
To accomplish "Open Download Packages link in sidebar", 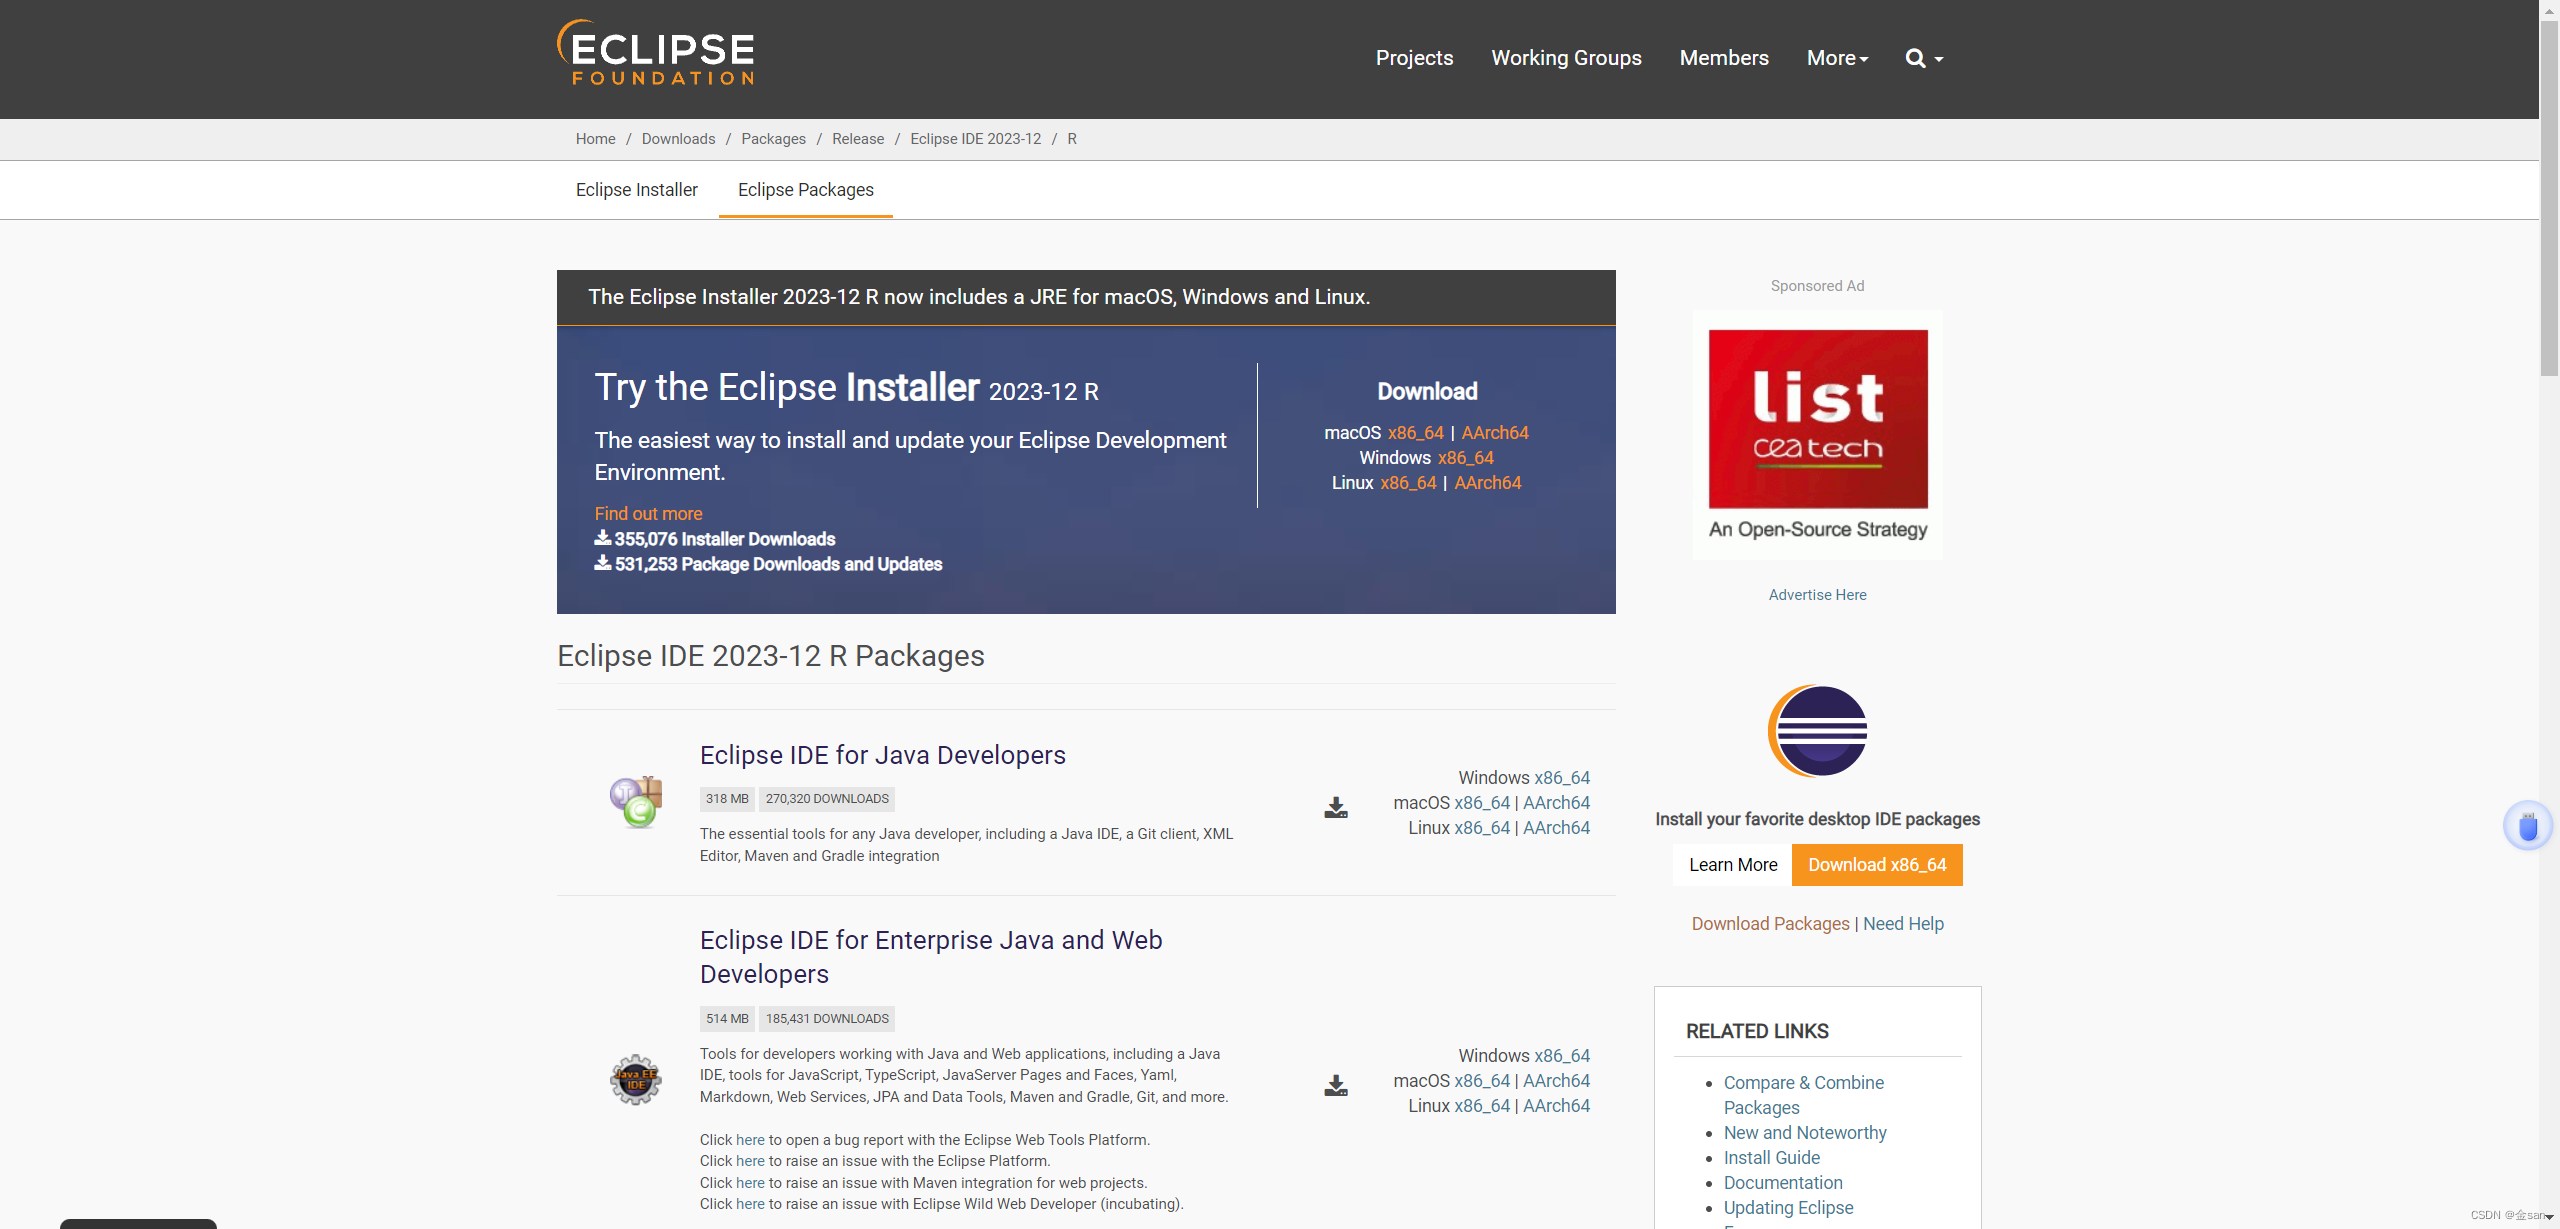I will click(1770, 924).
